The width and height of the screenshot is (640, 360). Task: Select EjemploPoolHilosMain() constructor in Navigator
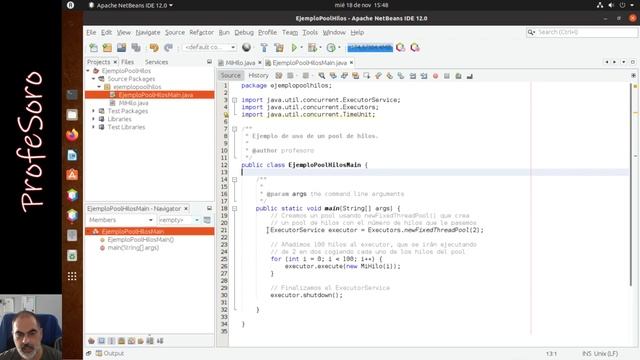coord(140,240)
